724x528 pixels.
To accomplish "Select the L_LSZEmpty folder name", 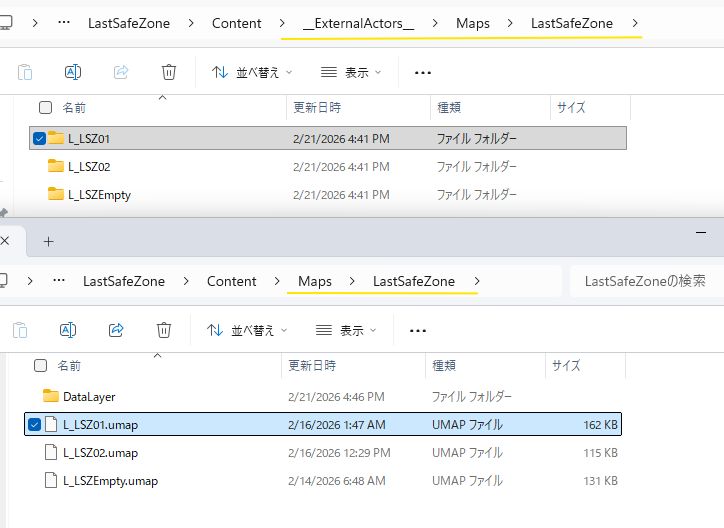I will (99, 195).
